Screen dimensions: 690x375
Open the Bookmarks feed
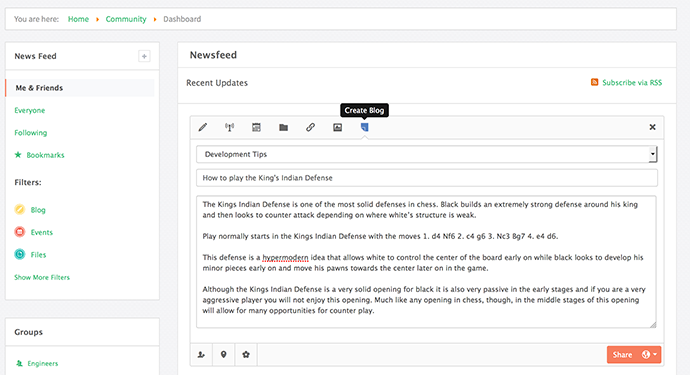[45, 155]
